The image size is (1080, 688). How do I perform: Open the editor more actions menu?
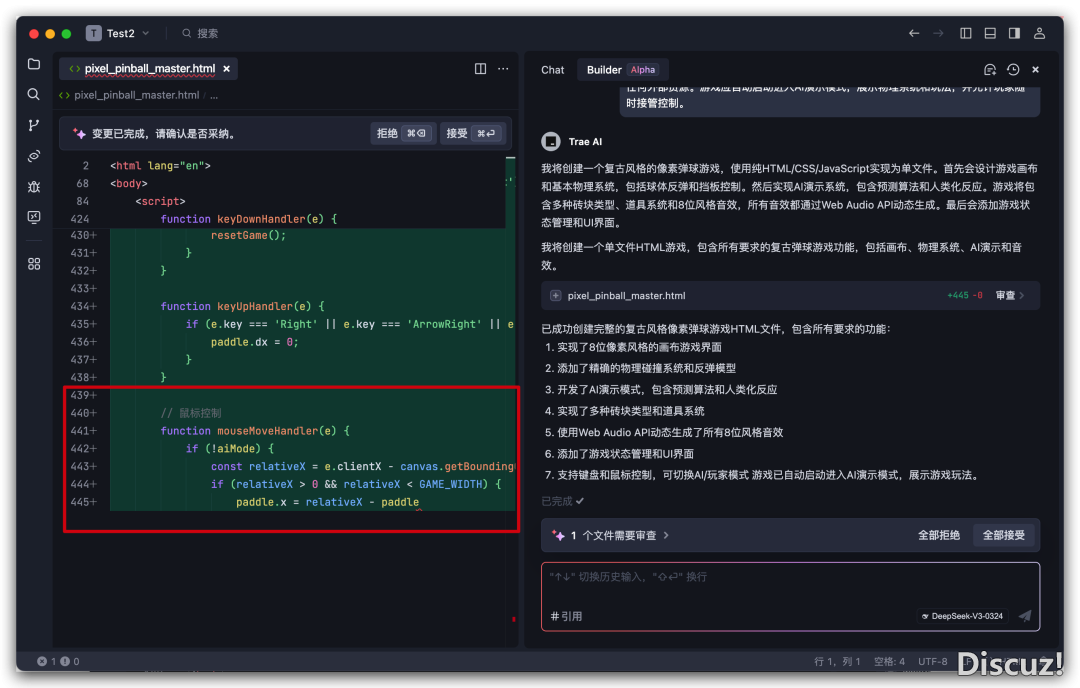[x=503, y=69]
